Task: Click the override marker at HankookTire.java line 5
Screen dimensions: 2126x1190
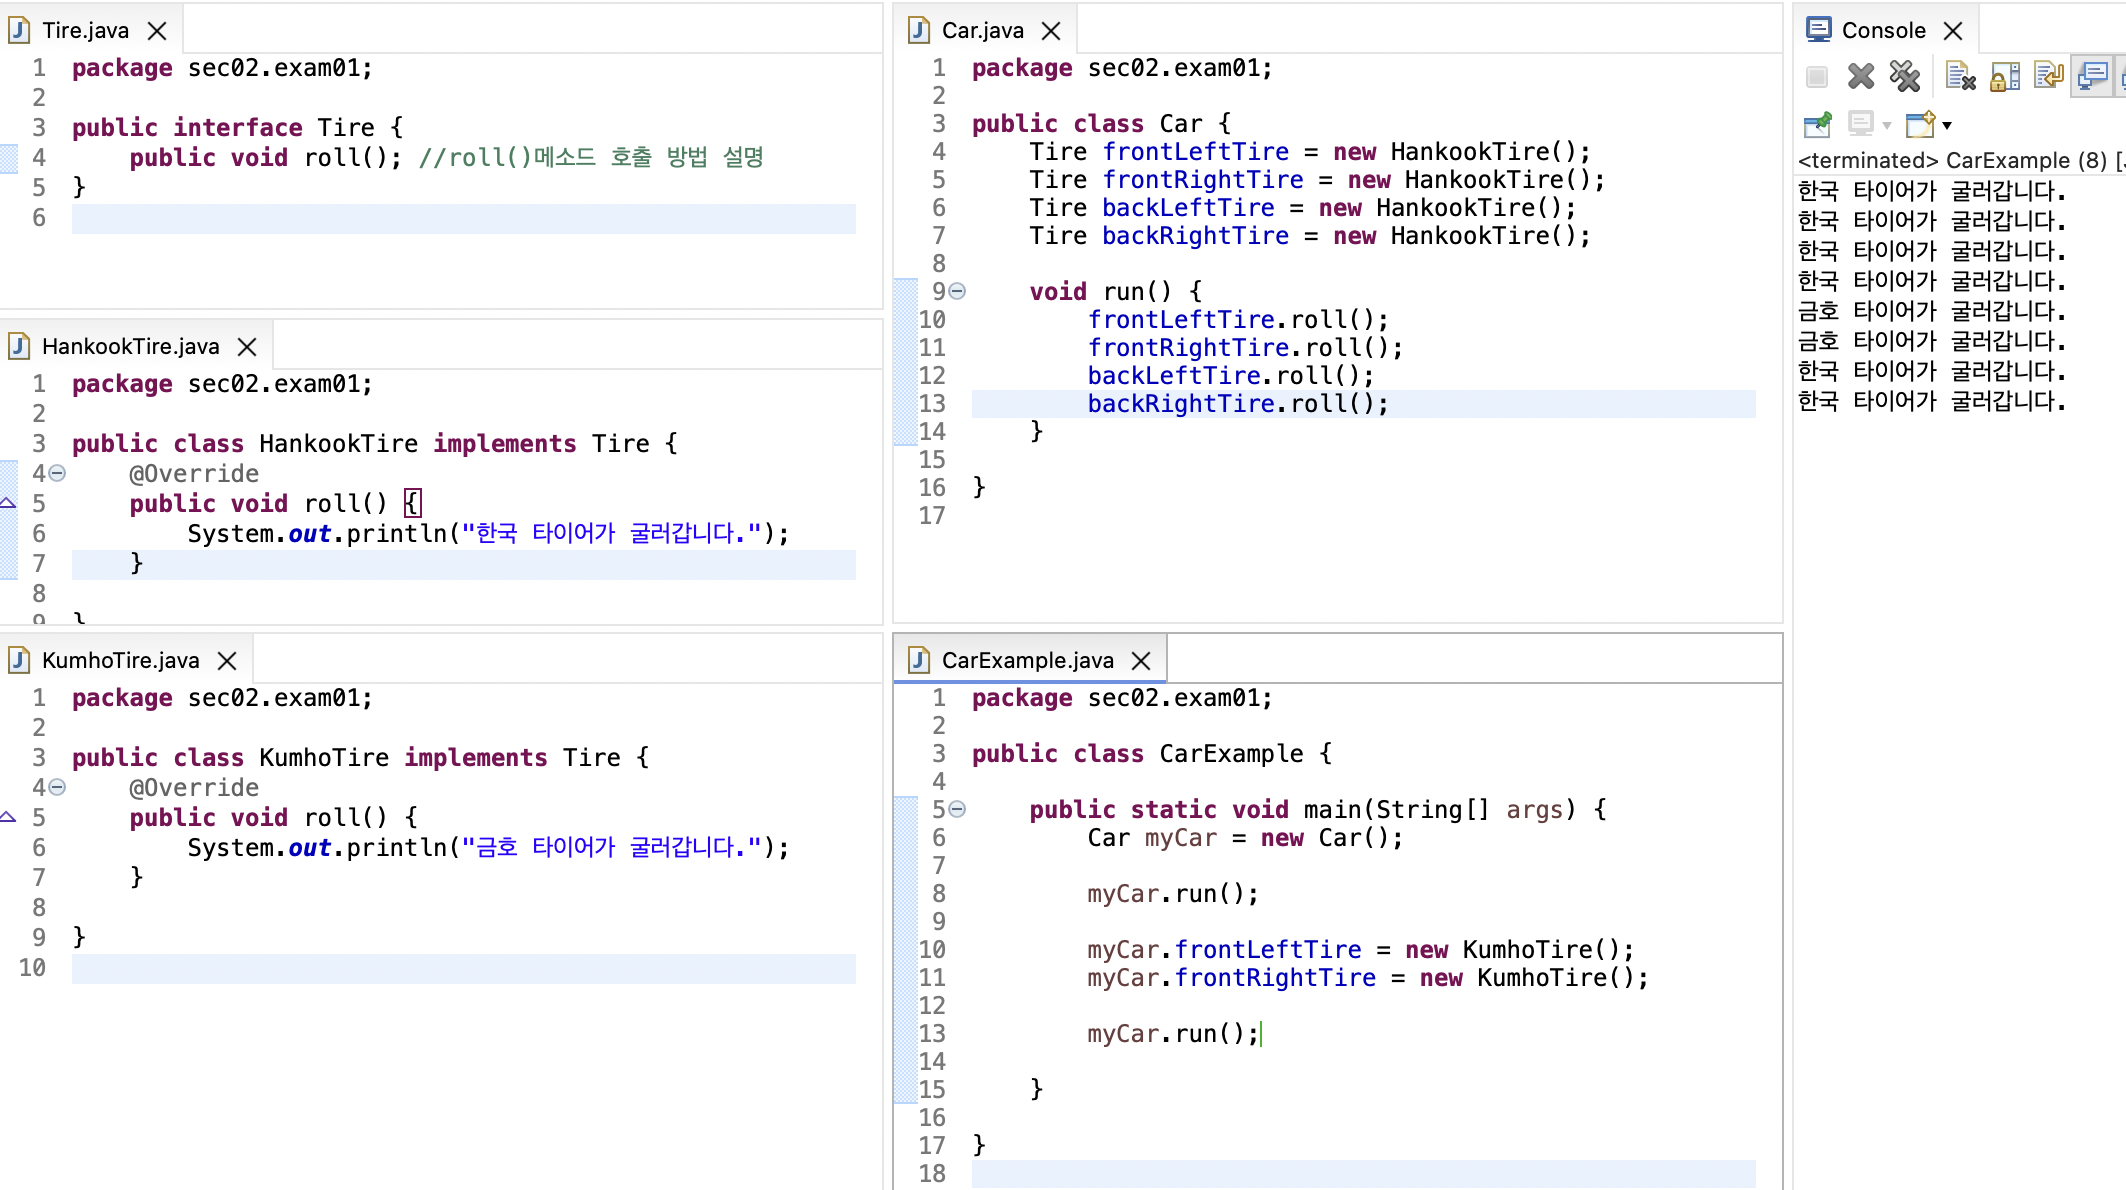Action: click(8, 503)
